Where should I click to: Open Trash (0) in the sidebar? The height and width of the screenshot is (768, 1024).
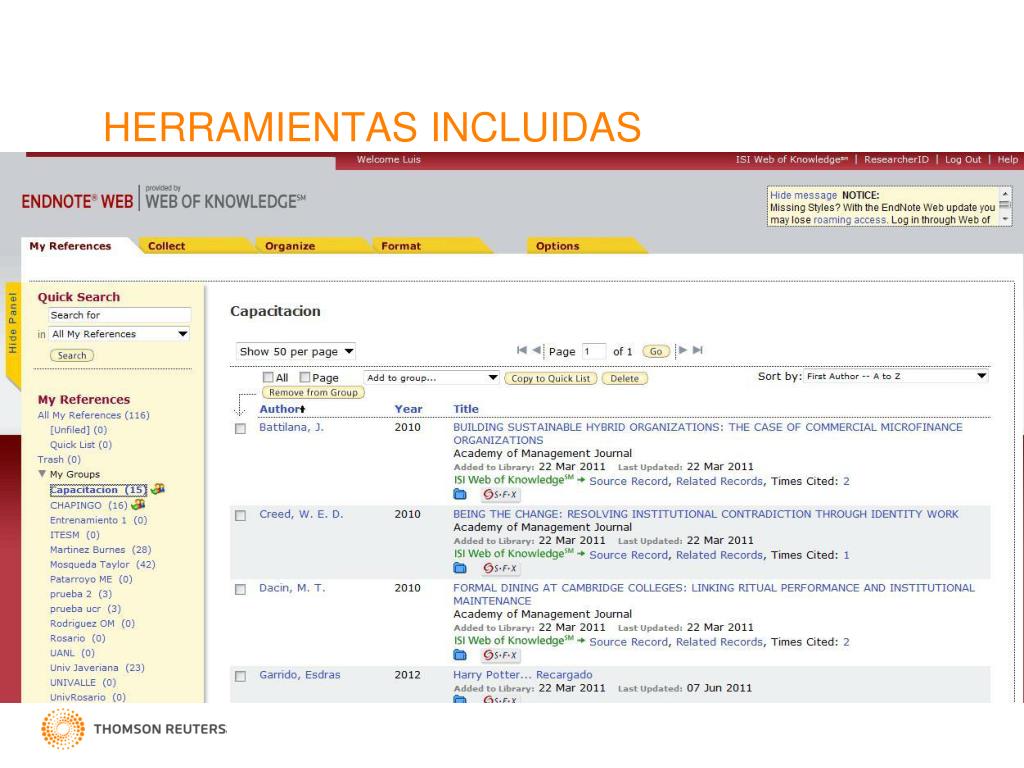click(x=59, y=459)
